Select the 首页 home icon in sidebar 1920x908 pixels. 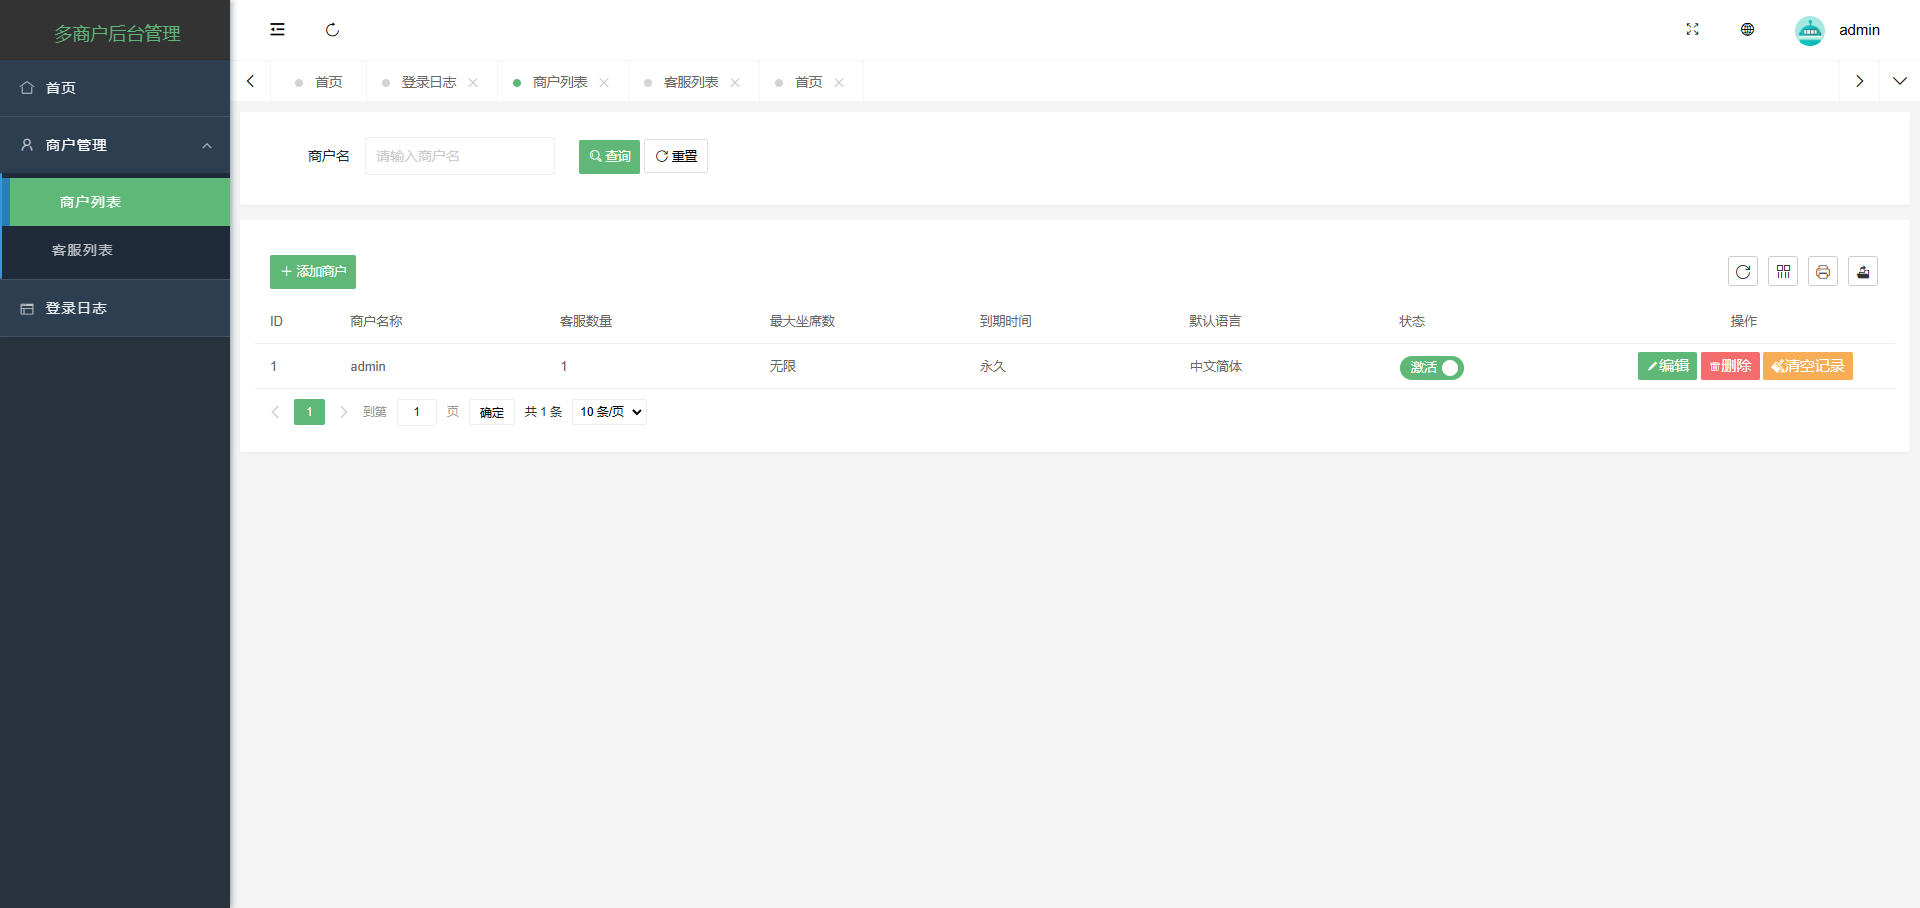coord(27,88)
